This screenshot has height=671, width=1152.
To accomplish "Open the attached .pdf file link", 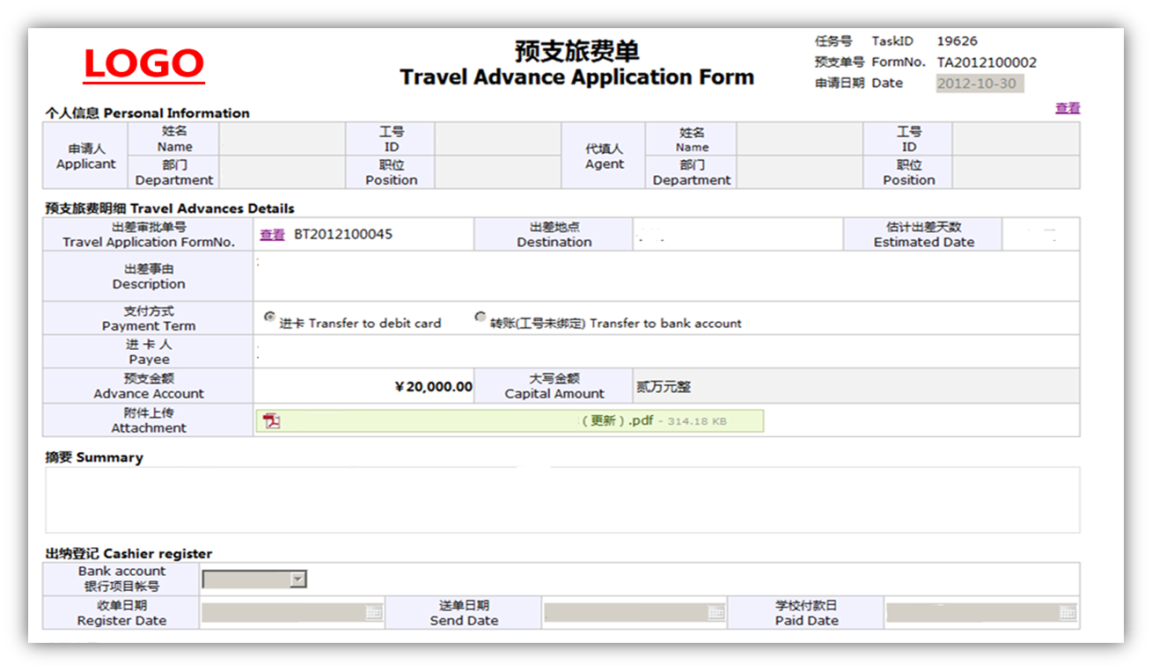I will (617, 421).
